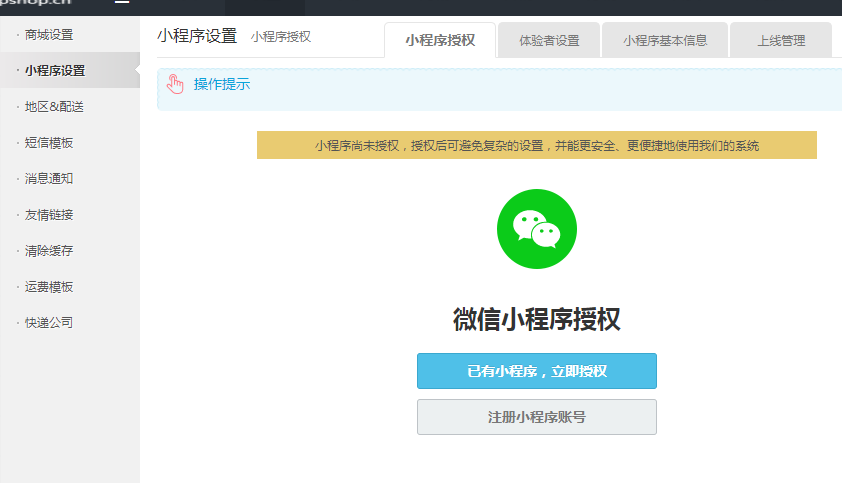Switch to the 小程序授权 tab
842x483 pixels.
tap(440, 41)
